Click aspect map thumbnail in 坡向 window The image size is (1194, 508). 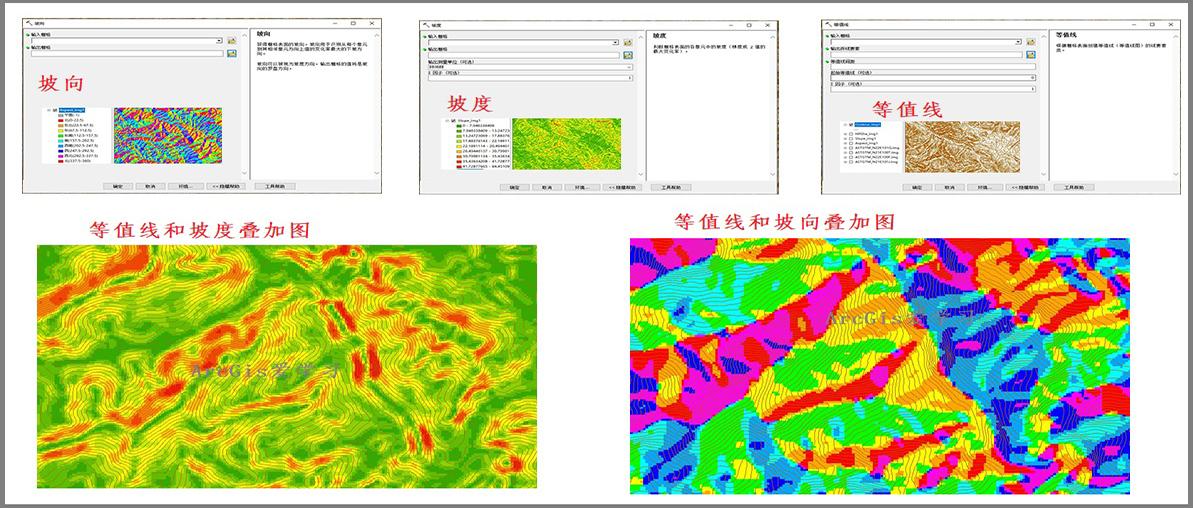pyautogui.click(x=168, y=136)
